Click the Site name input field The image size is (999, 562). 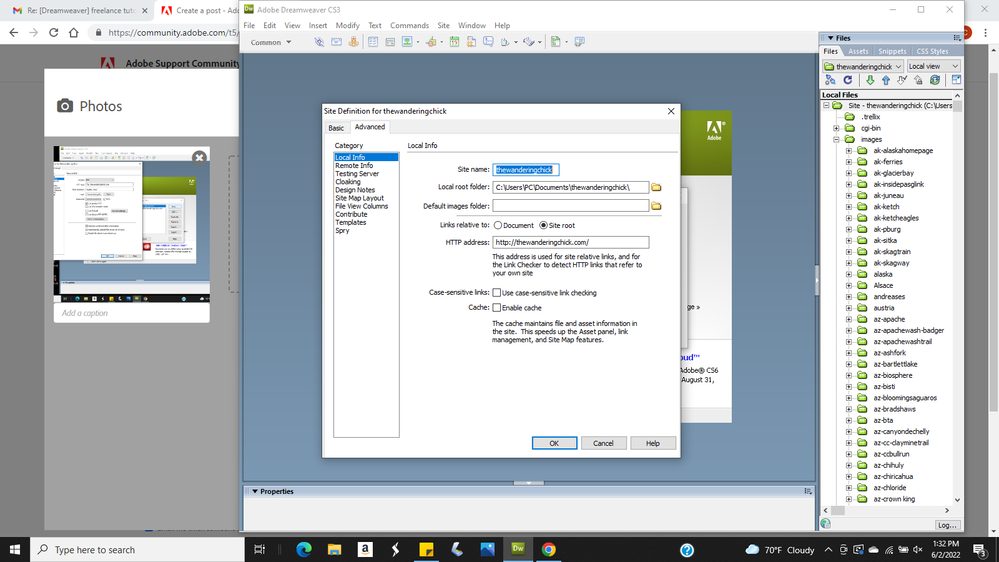point(526,169)
